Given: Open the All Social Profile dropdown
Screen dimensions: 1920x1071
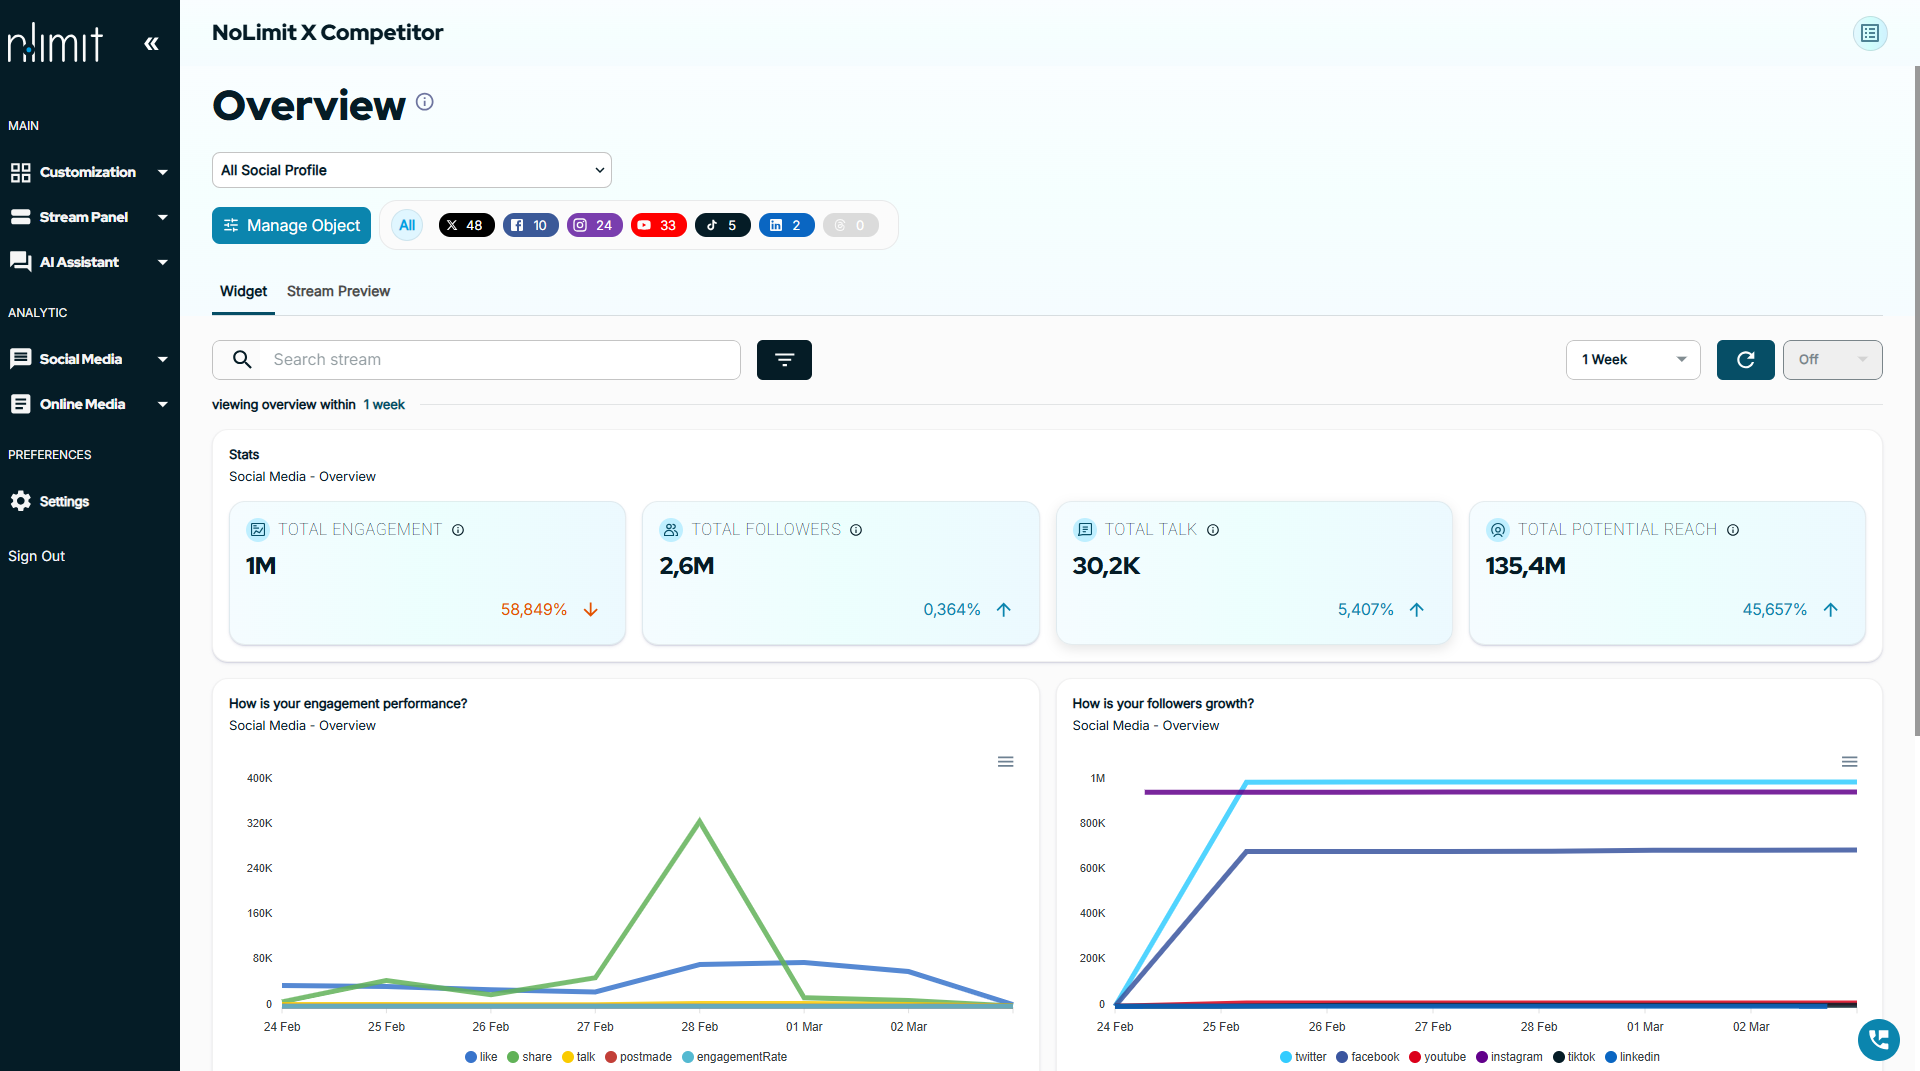Looking at the screenshot, I should coord(411,170).
